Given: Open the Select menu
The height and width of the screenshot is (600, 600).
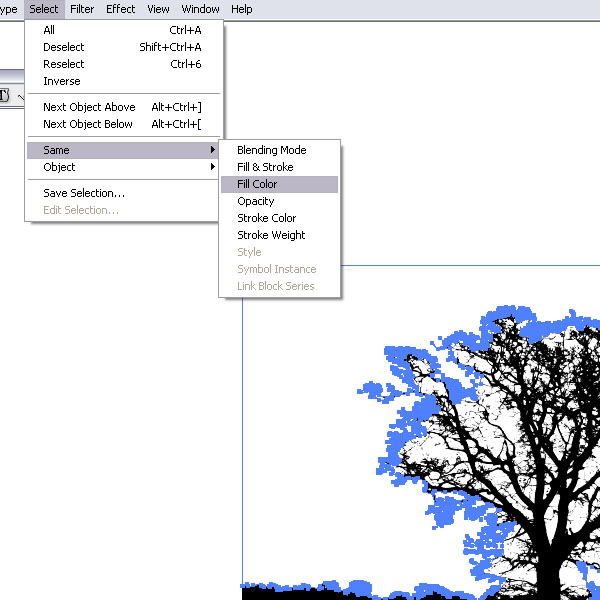Looking at the screenshot, I should click(44, 9).
